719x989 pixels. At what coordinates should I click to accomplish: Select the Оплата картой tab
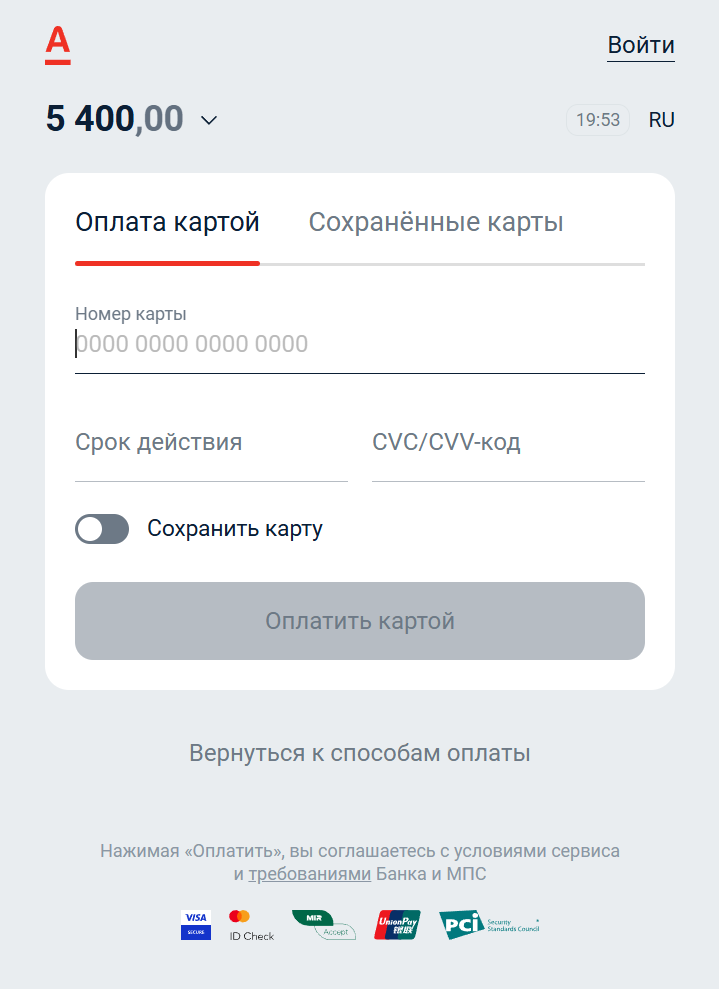point(167,222)
